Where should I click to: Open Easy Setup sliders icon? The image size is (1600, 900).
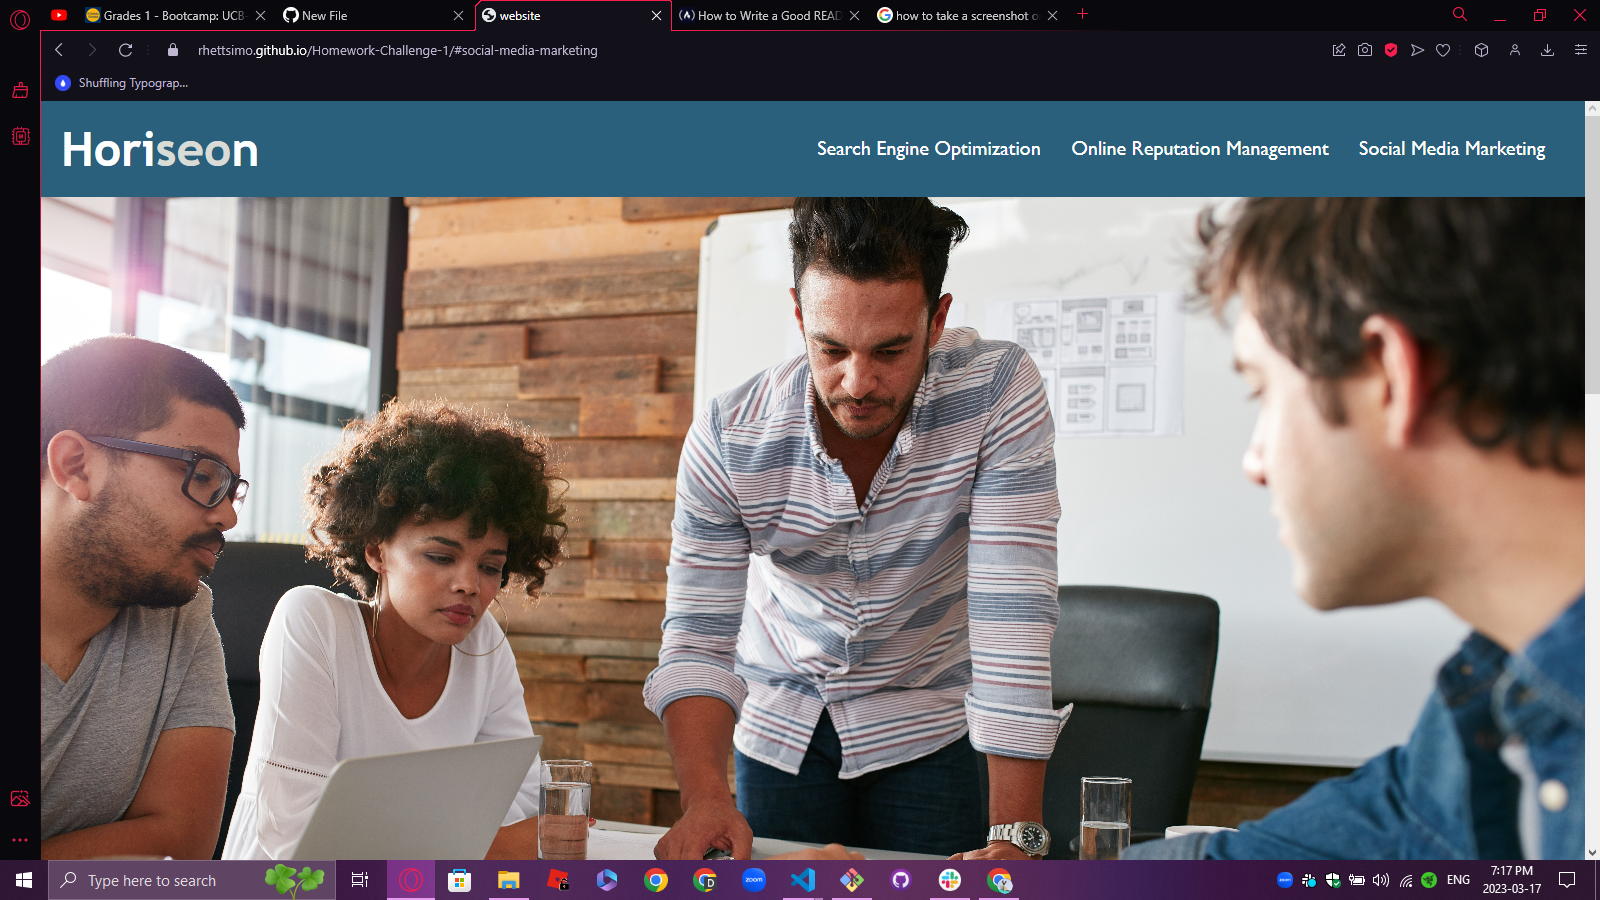[1581, 50]
